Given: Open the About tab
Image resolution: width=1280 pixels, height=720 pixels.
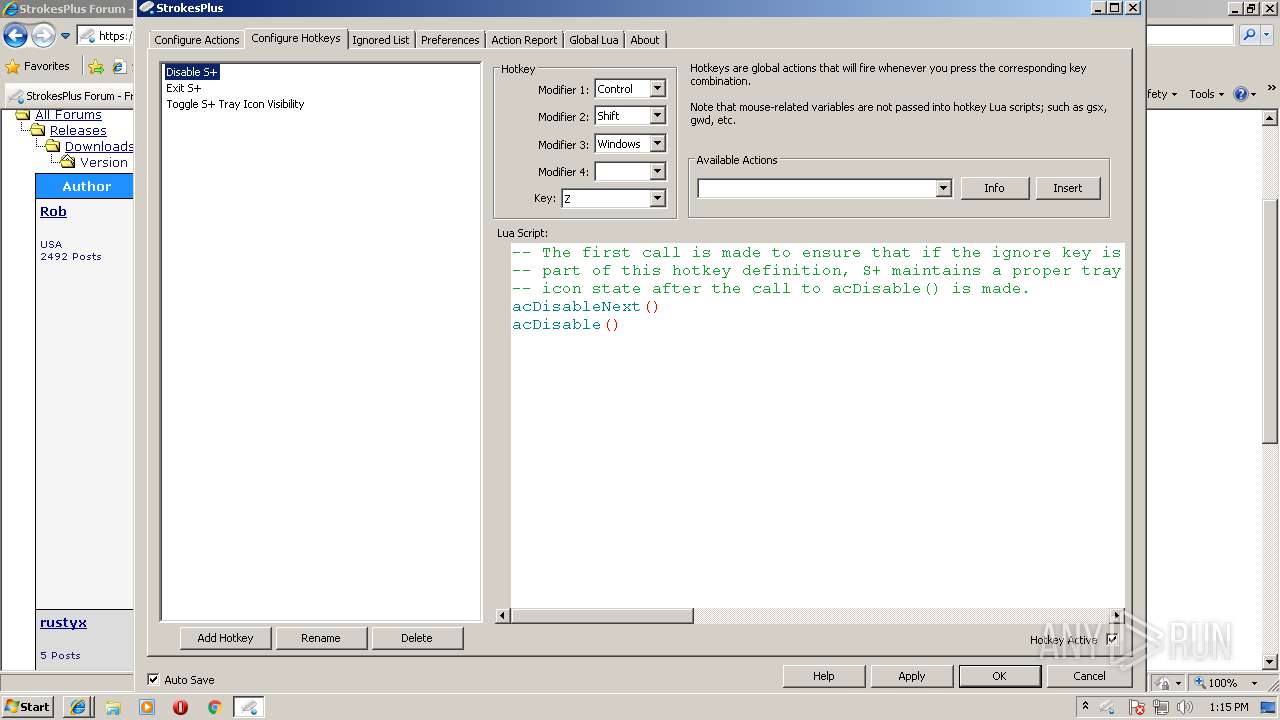Looking at the screenshot, I should click(645, 40).
